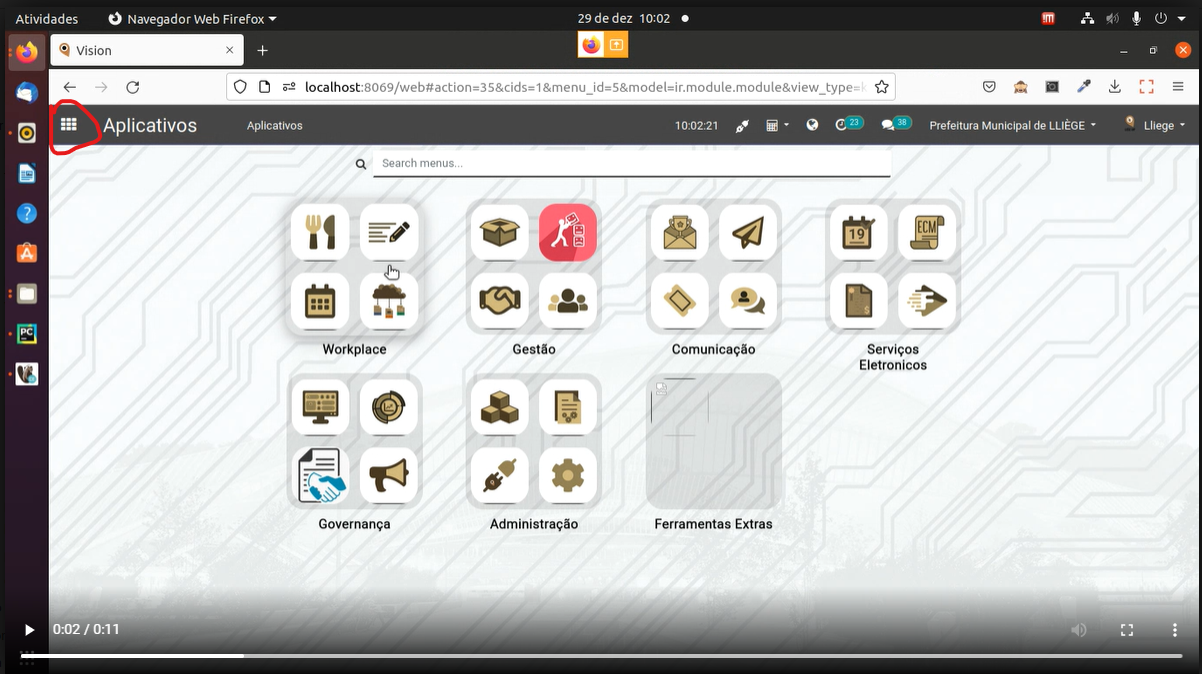Click the Aplicativos breadcrumb menu item

coord(274,125)
